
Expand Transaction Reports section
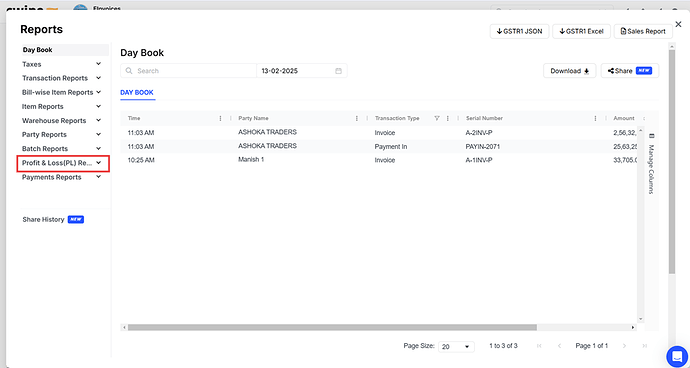point(62,78)
